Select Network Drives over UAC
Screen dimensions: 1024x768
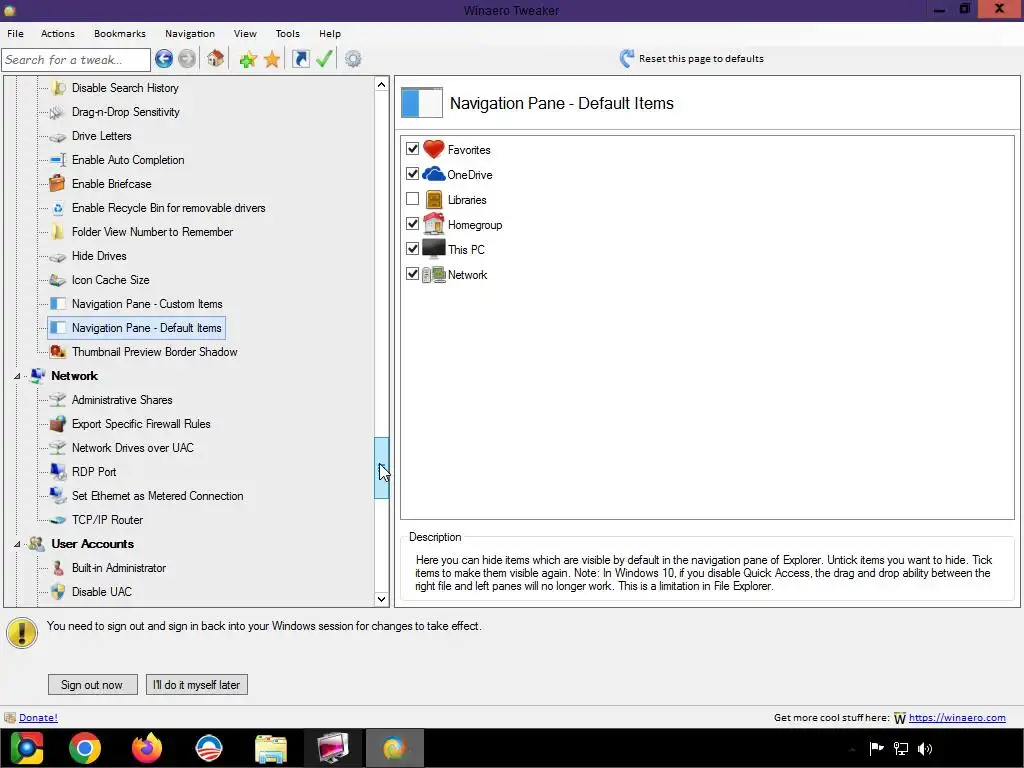click(x=133, y=448)
